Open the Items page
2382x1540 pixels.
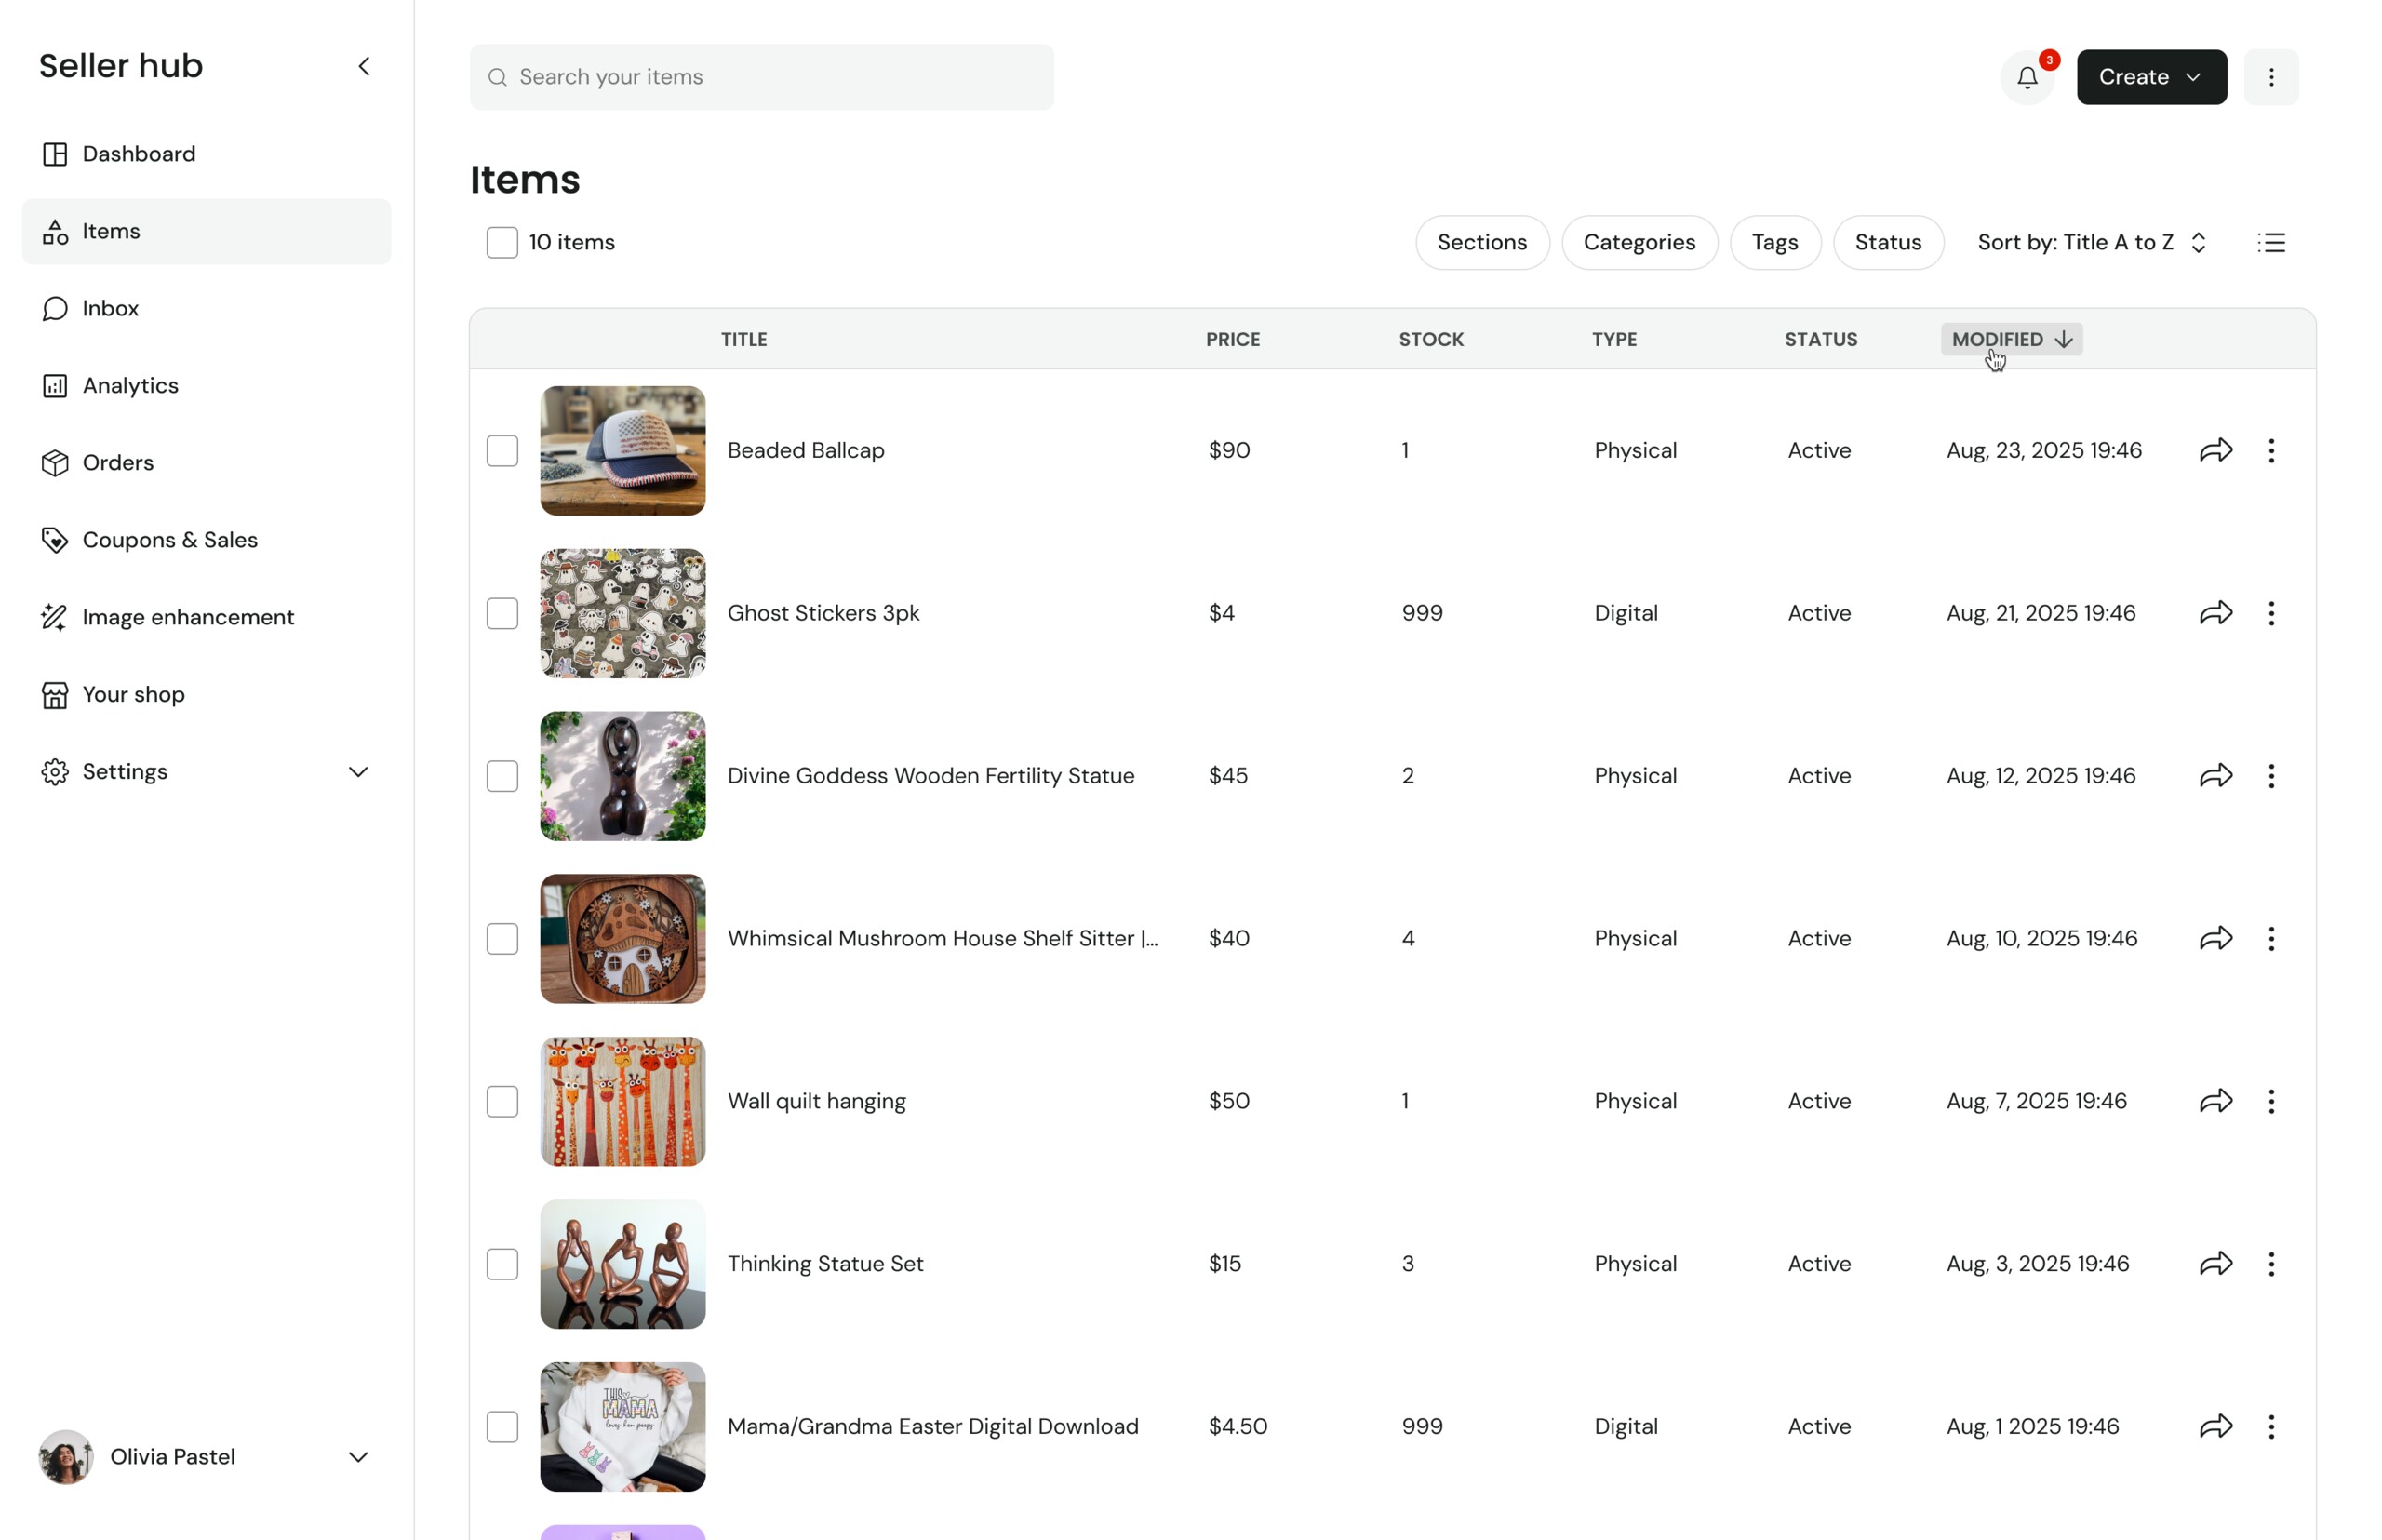click(206, 232)
